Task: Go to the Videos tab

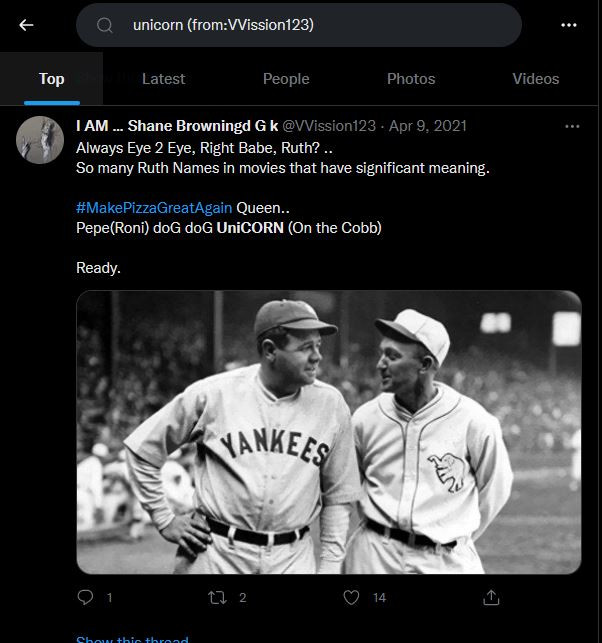Action: point(536,79)
